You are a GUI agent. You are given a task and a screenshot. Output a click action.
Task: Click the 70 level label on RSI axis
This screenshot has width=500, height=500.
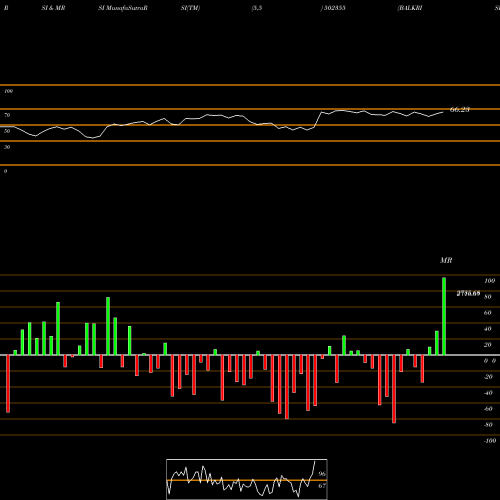click(7, 115)
